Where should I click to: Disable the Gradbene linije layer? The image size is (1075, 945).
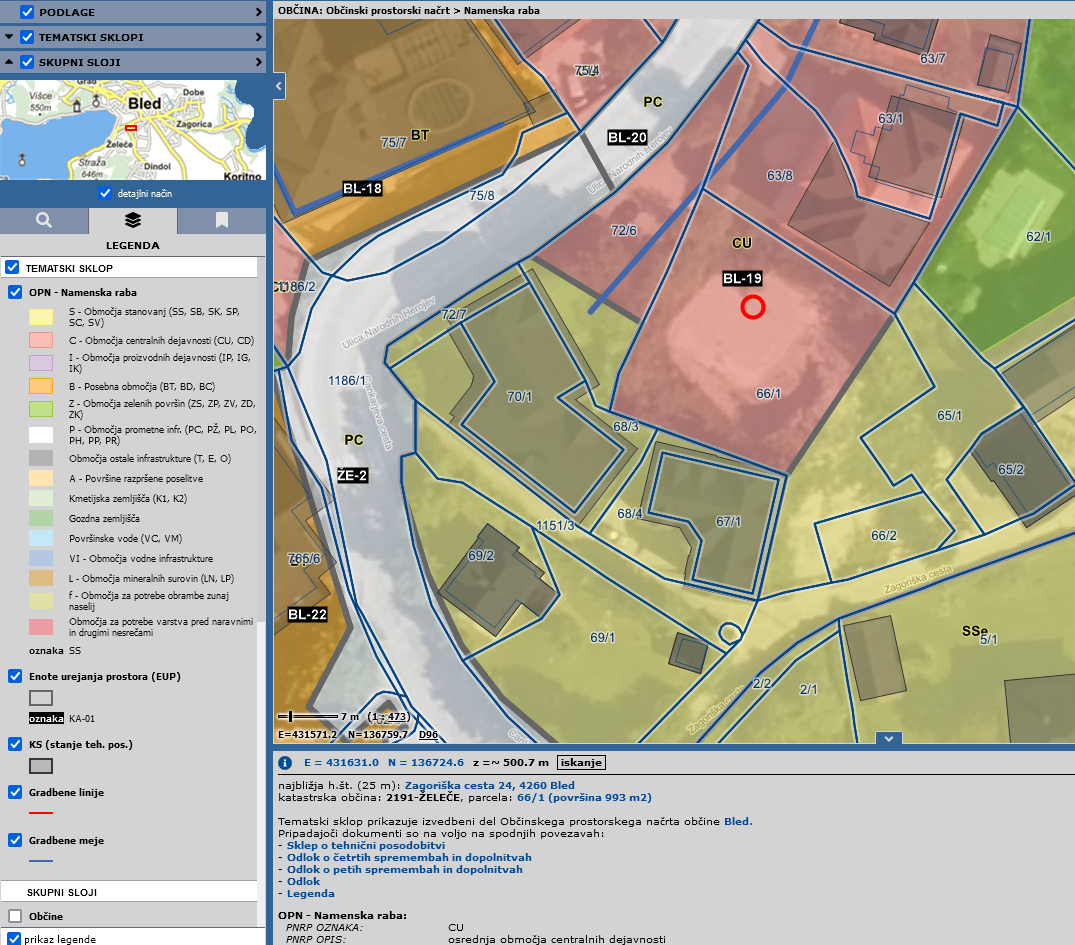coord(15,792)
